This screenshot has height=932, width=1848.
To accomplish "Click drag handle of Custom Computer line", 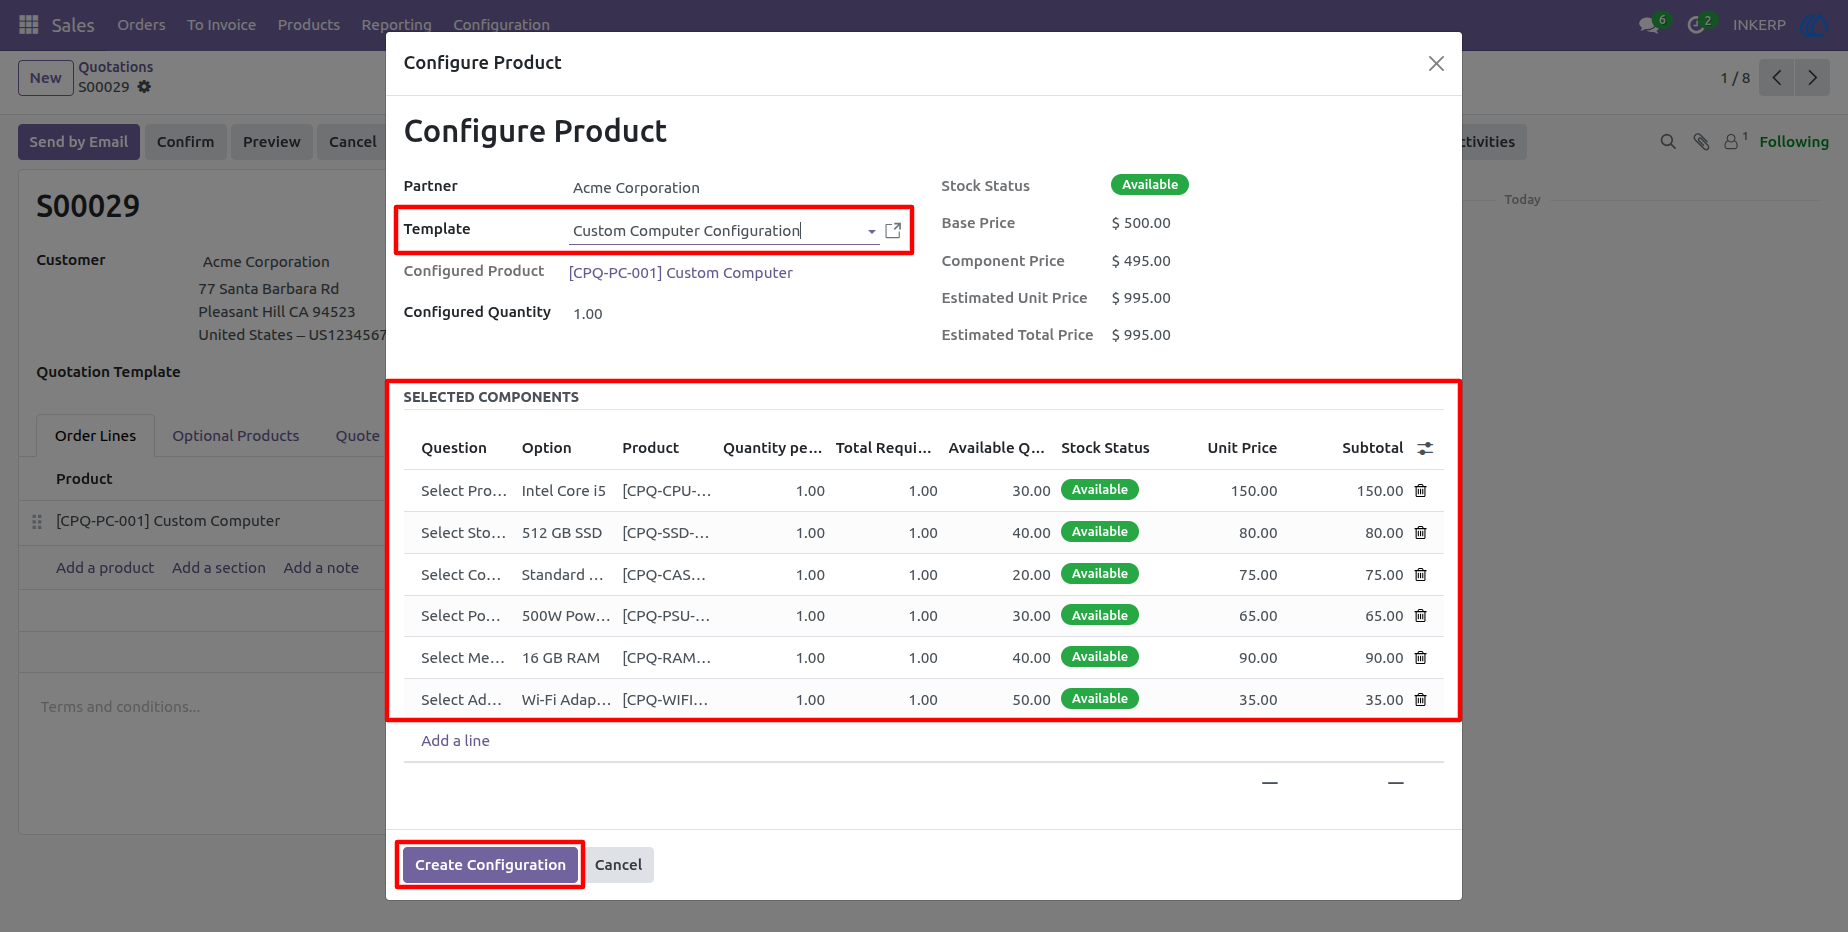I will pos(37,521).
